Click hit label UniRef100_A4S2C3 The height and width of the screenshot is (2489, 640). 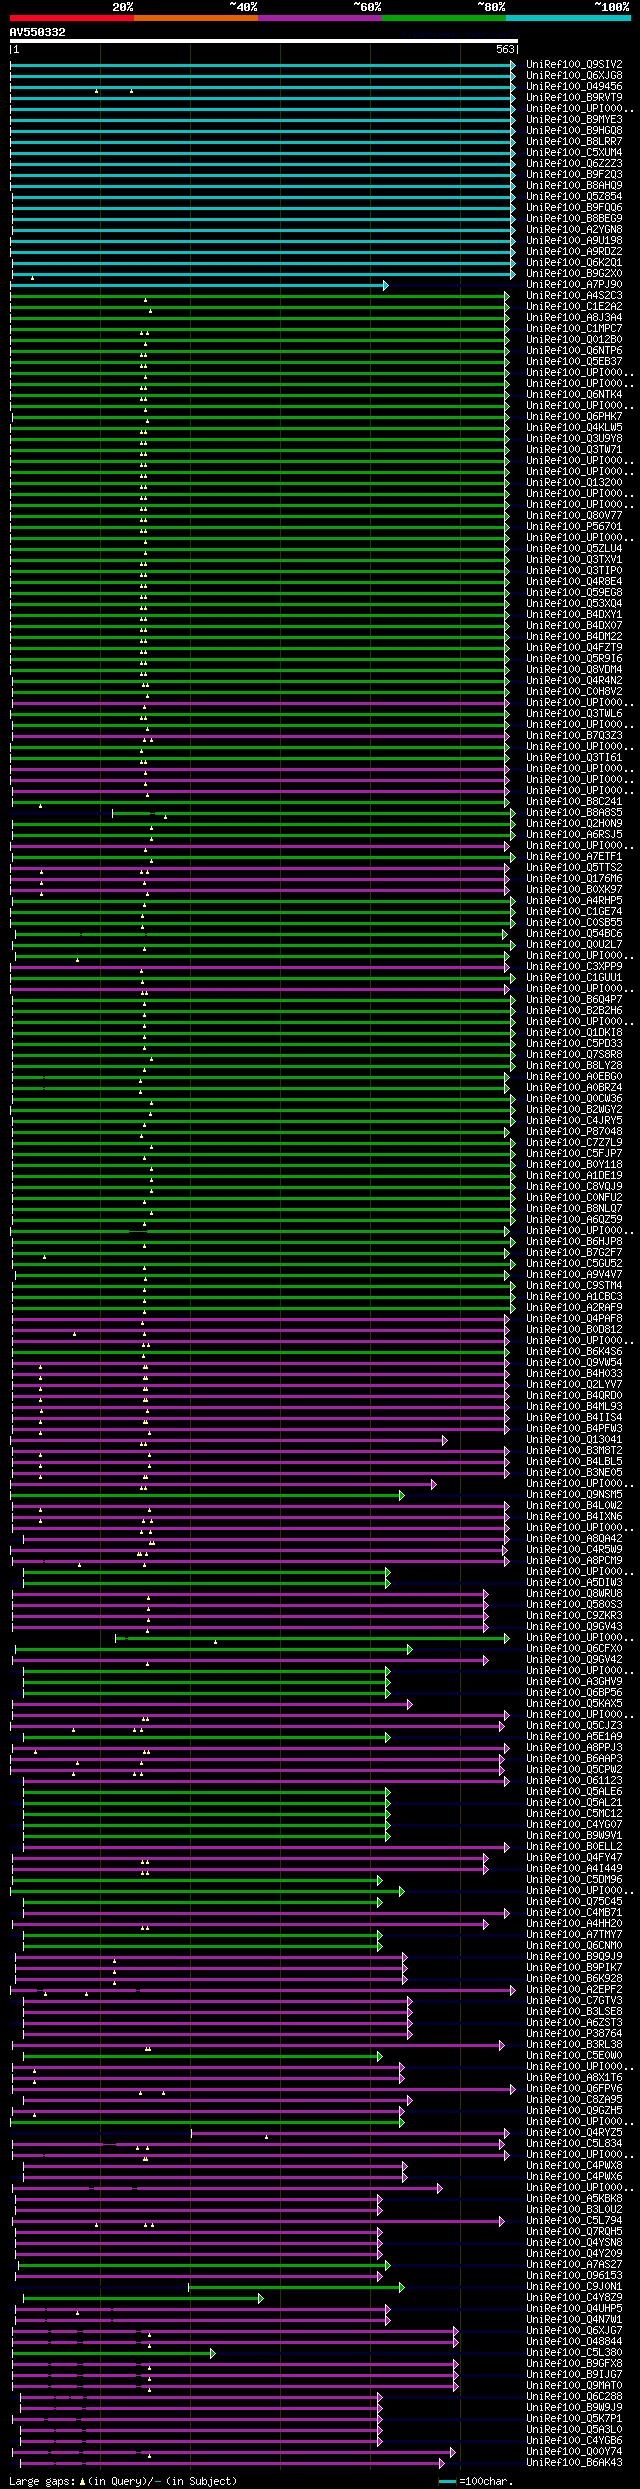[x=574, y=295]
